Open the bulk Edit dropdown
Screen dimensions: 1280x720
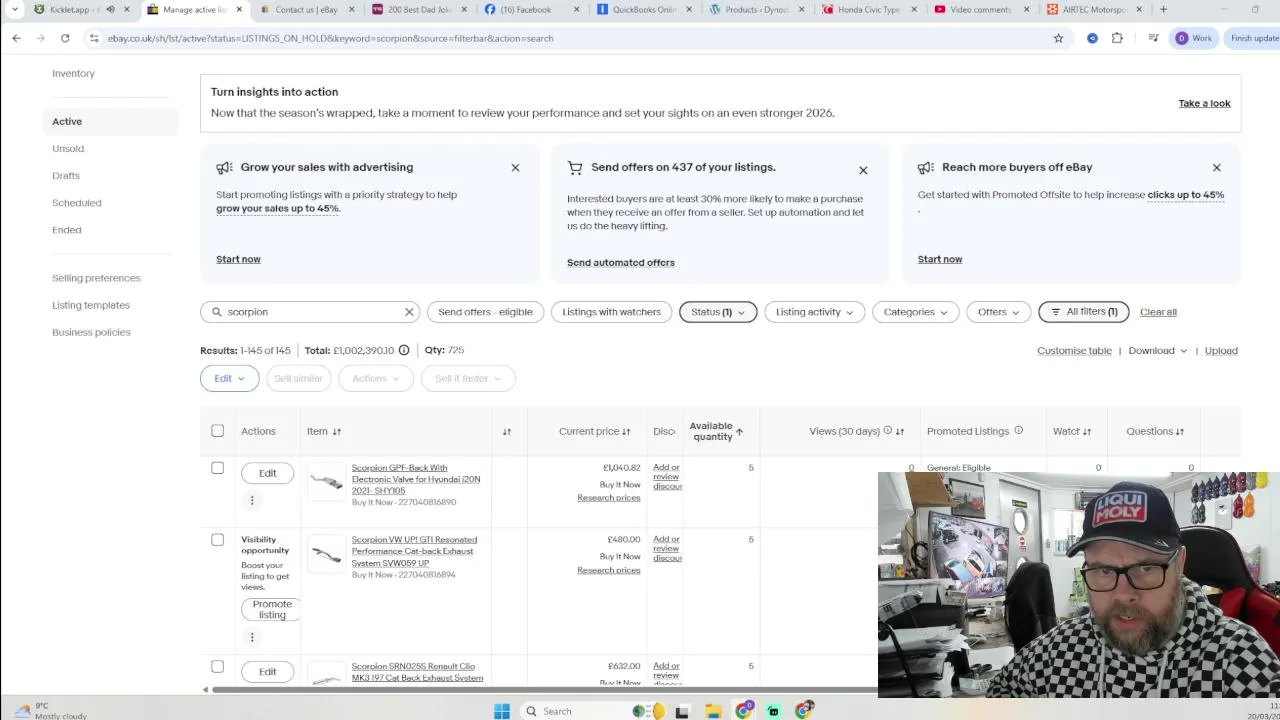pyautogui.click(x=229, y=378)
